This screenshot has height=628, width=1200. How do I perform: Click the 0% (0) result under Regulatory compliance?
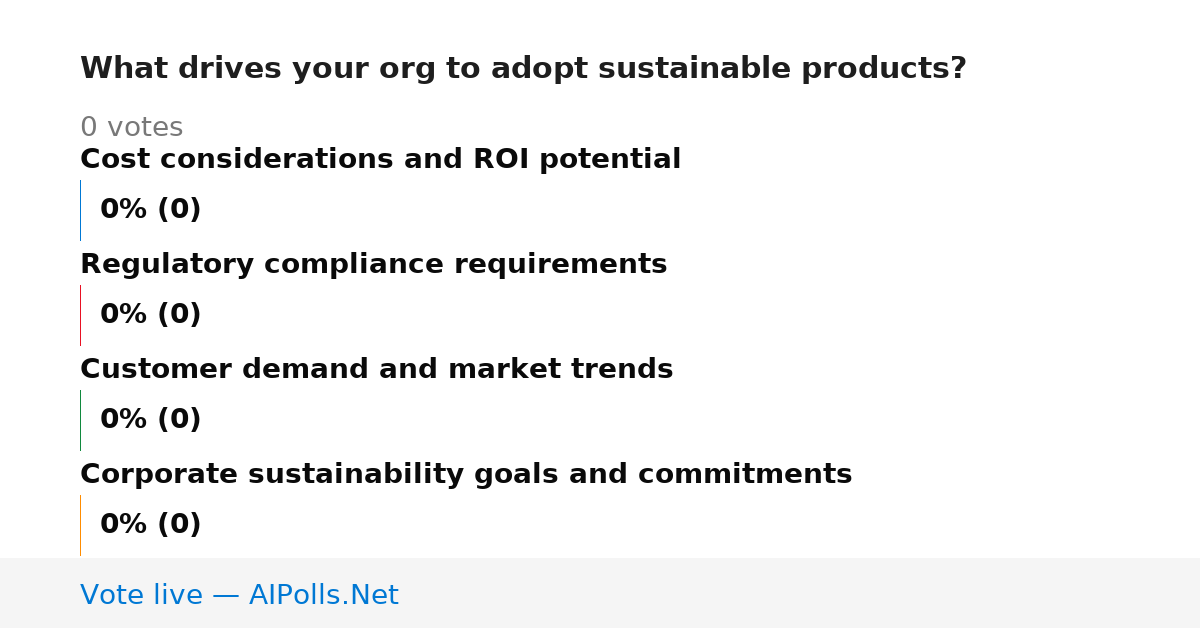pyautogui.click(x=150, y=315)
